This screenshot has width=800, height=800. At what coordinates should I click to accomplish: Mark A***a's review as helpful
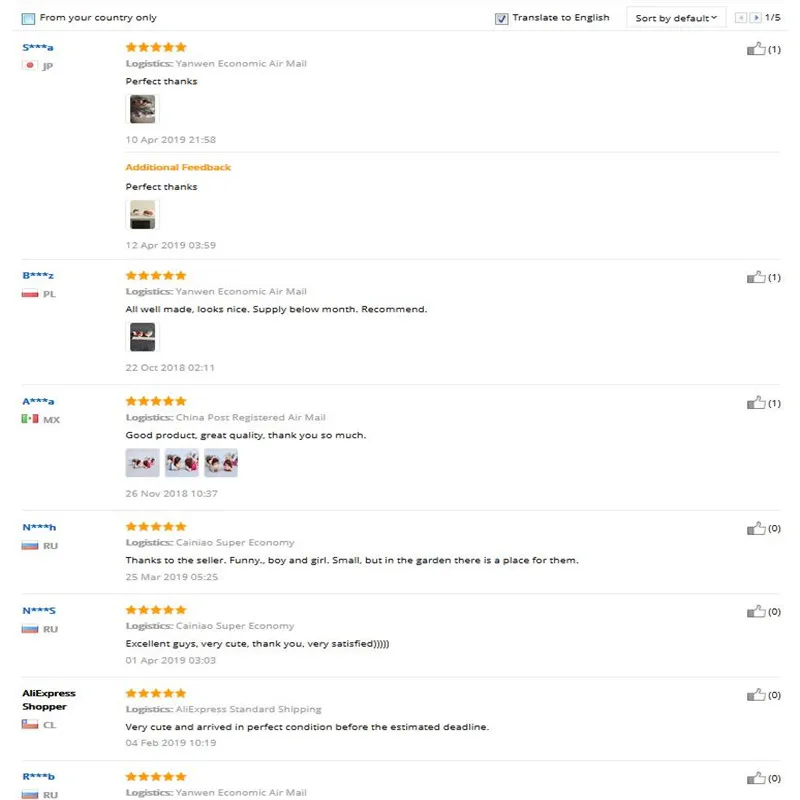(756, 403)
